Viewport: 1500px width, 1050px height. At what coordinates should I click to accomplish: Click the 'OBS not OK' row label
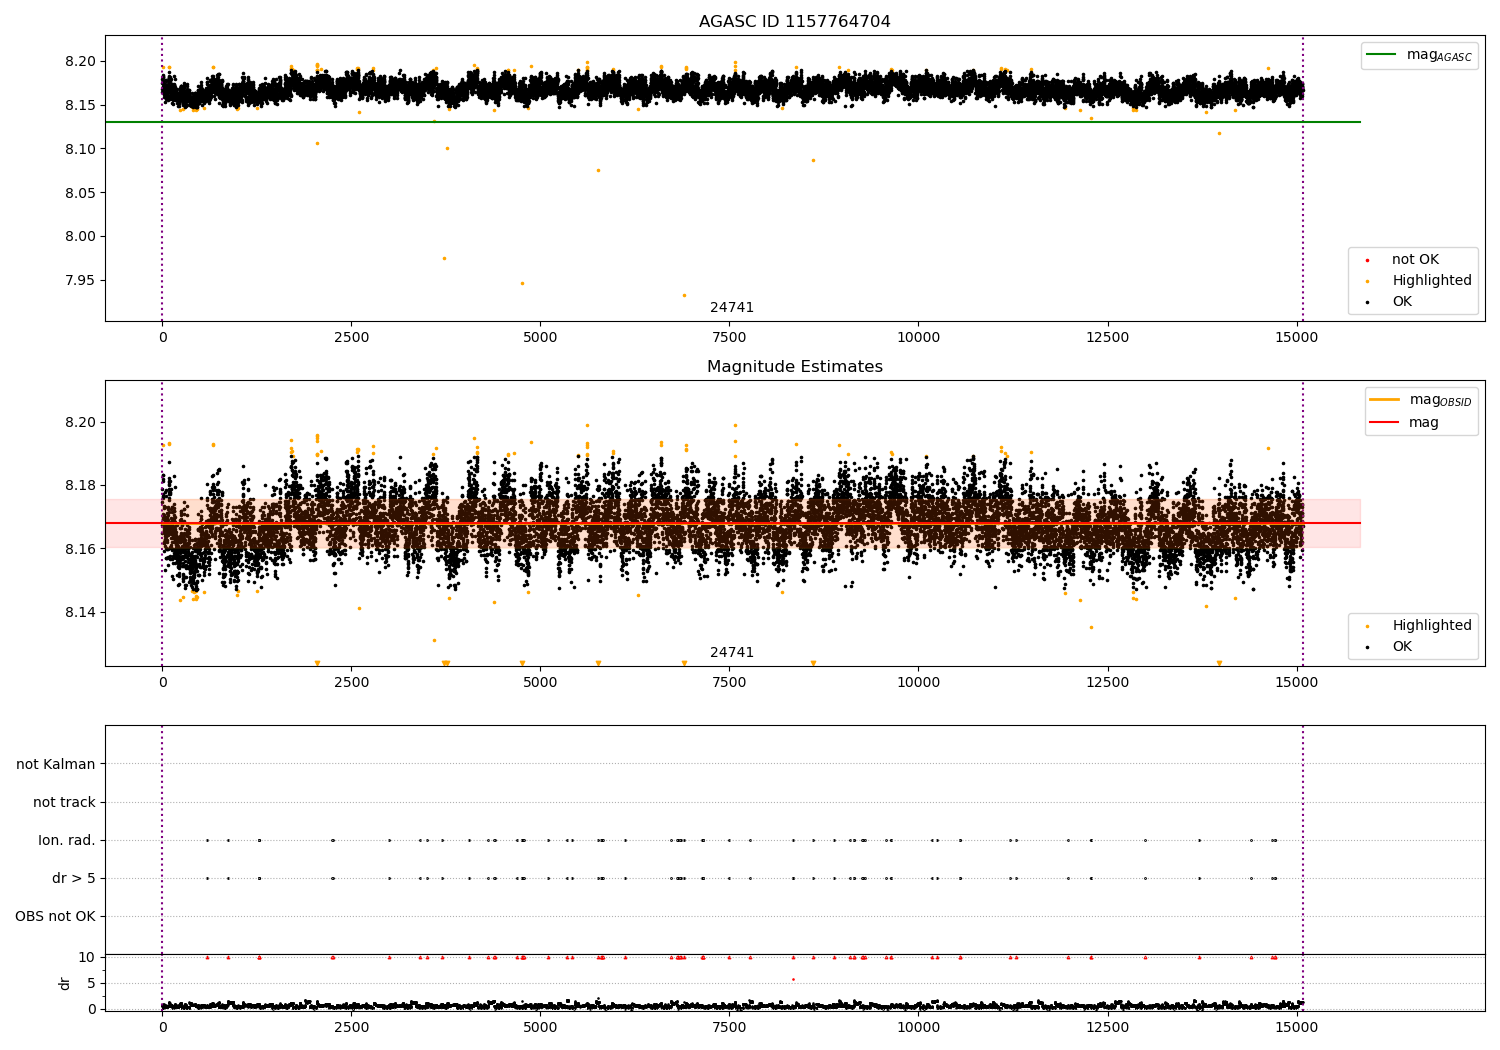[55, 917]
